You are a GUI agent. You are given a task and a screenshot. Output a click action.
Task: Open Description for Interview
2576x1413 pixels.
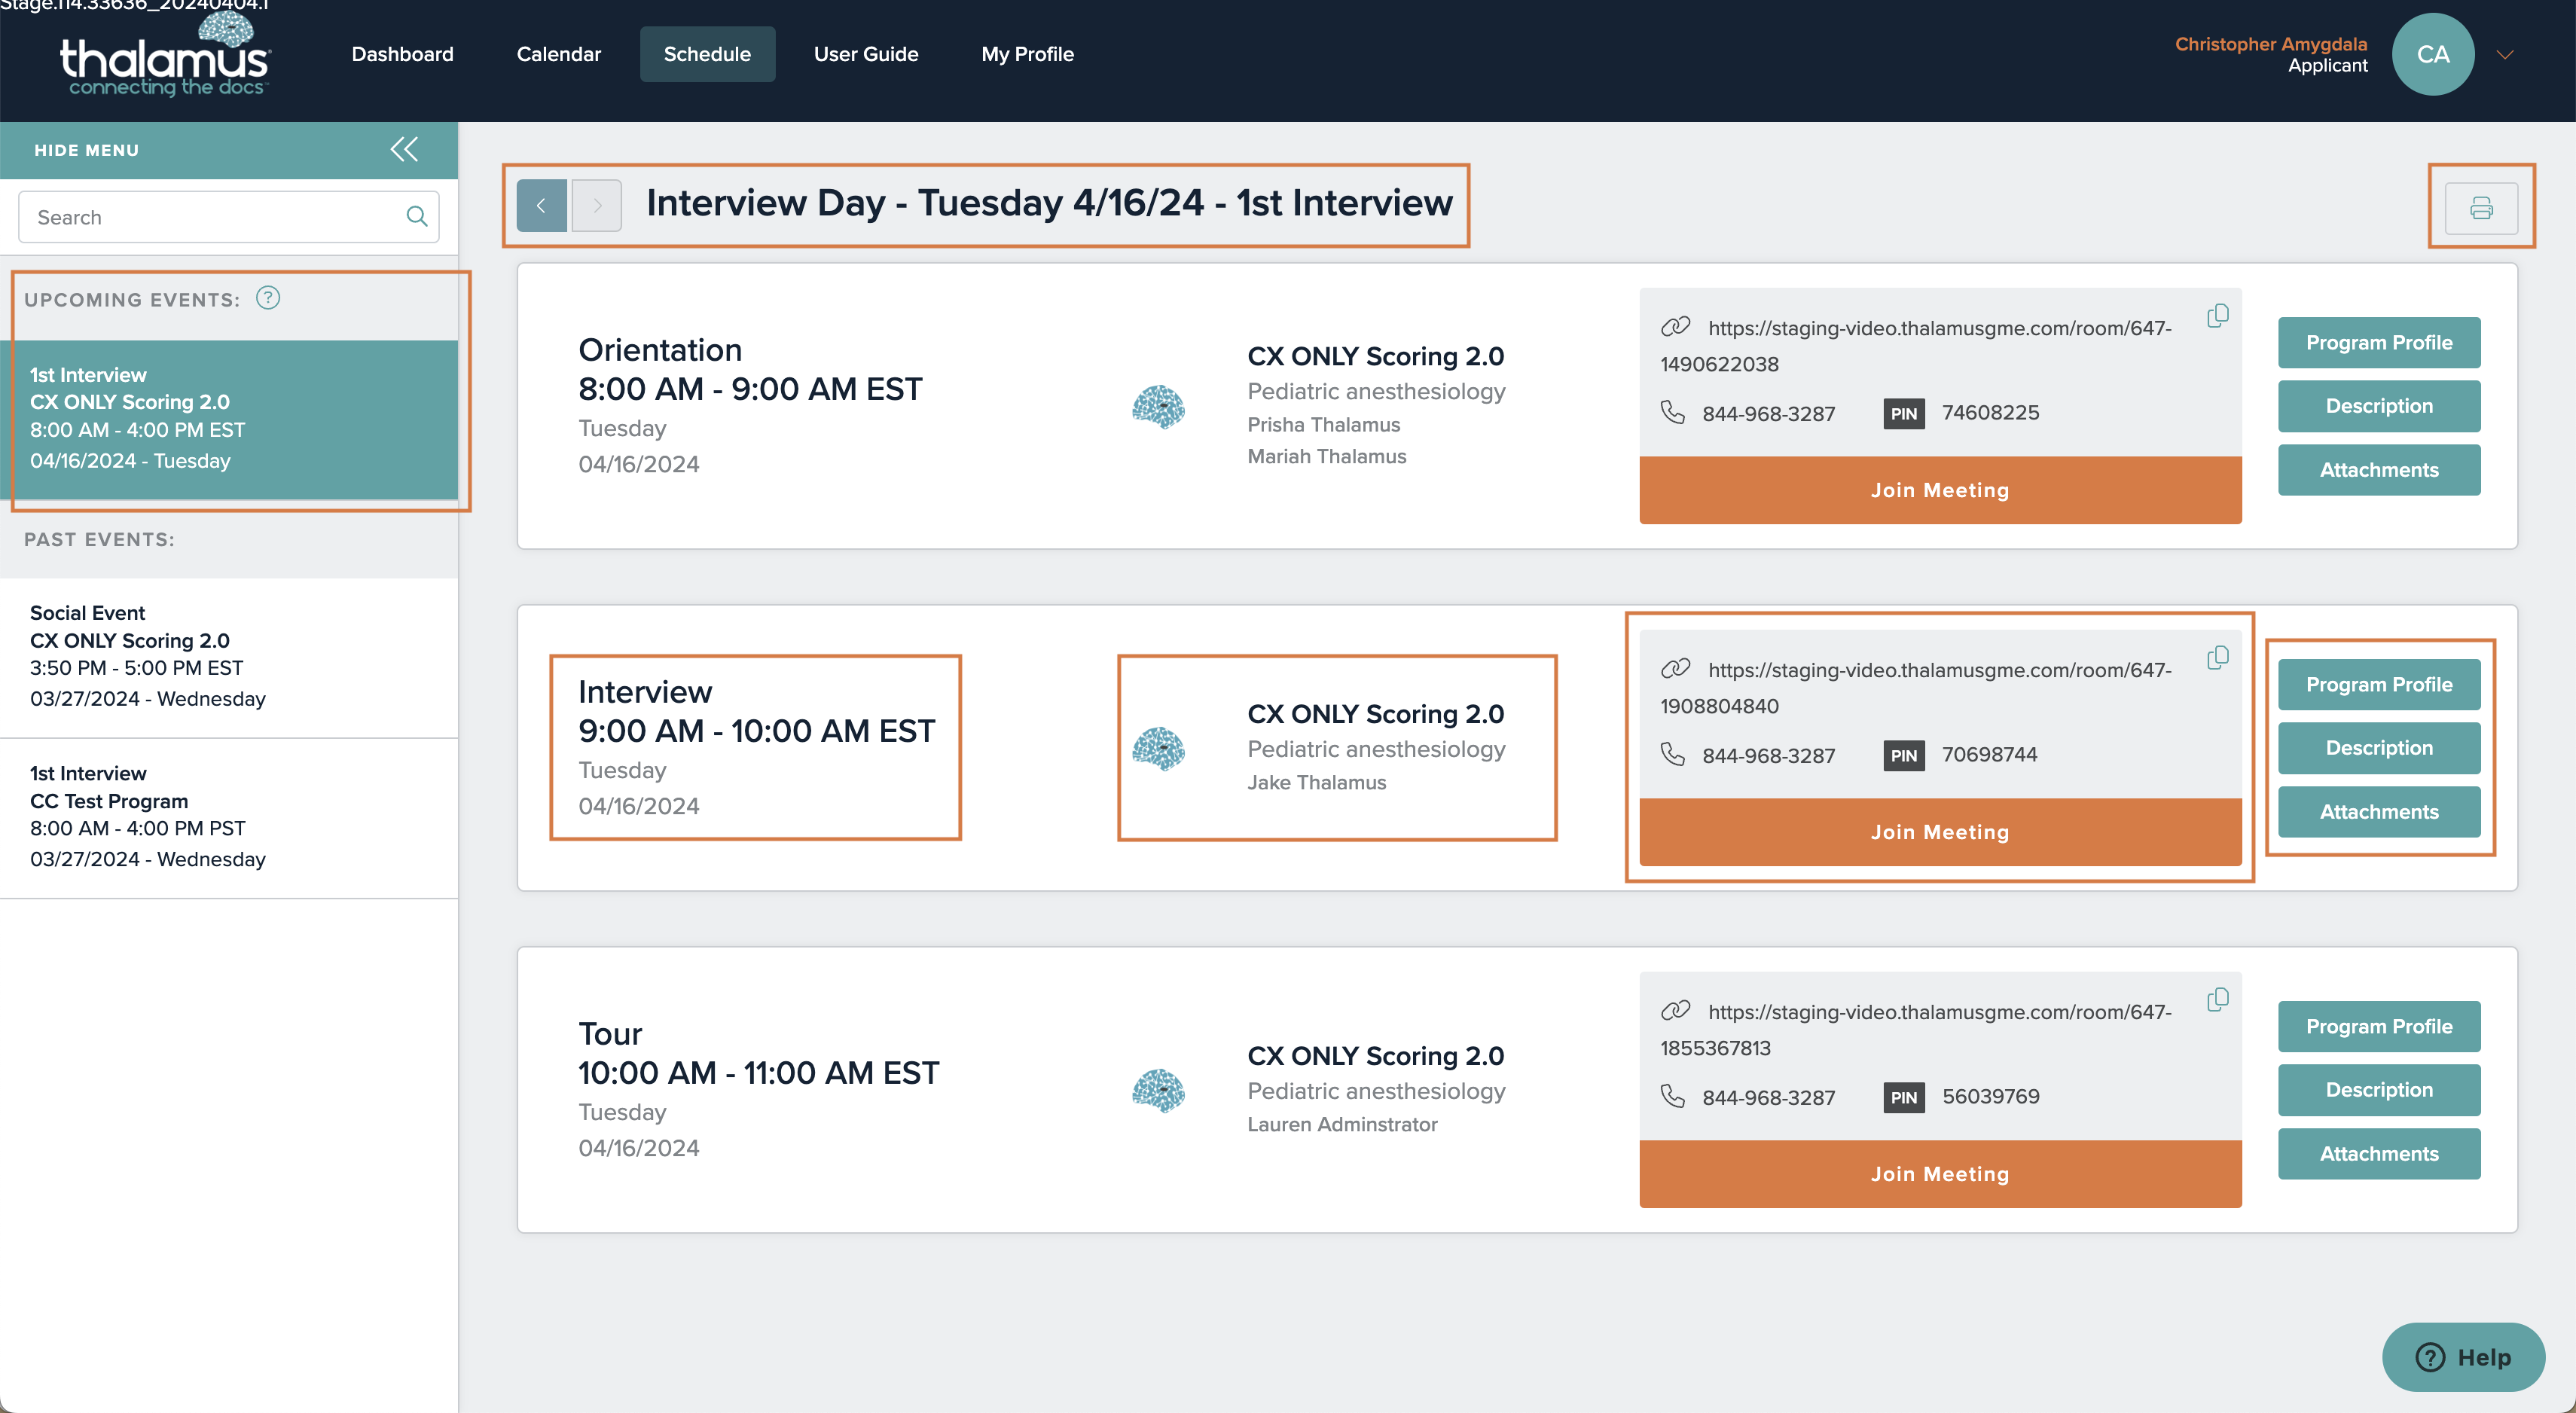pos(2378,748)
